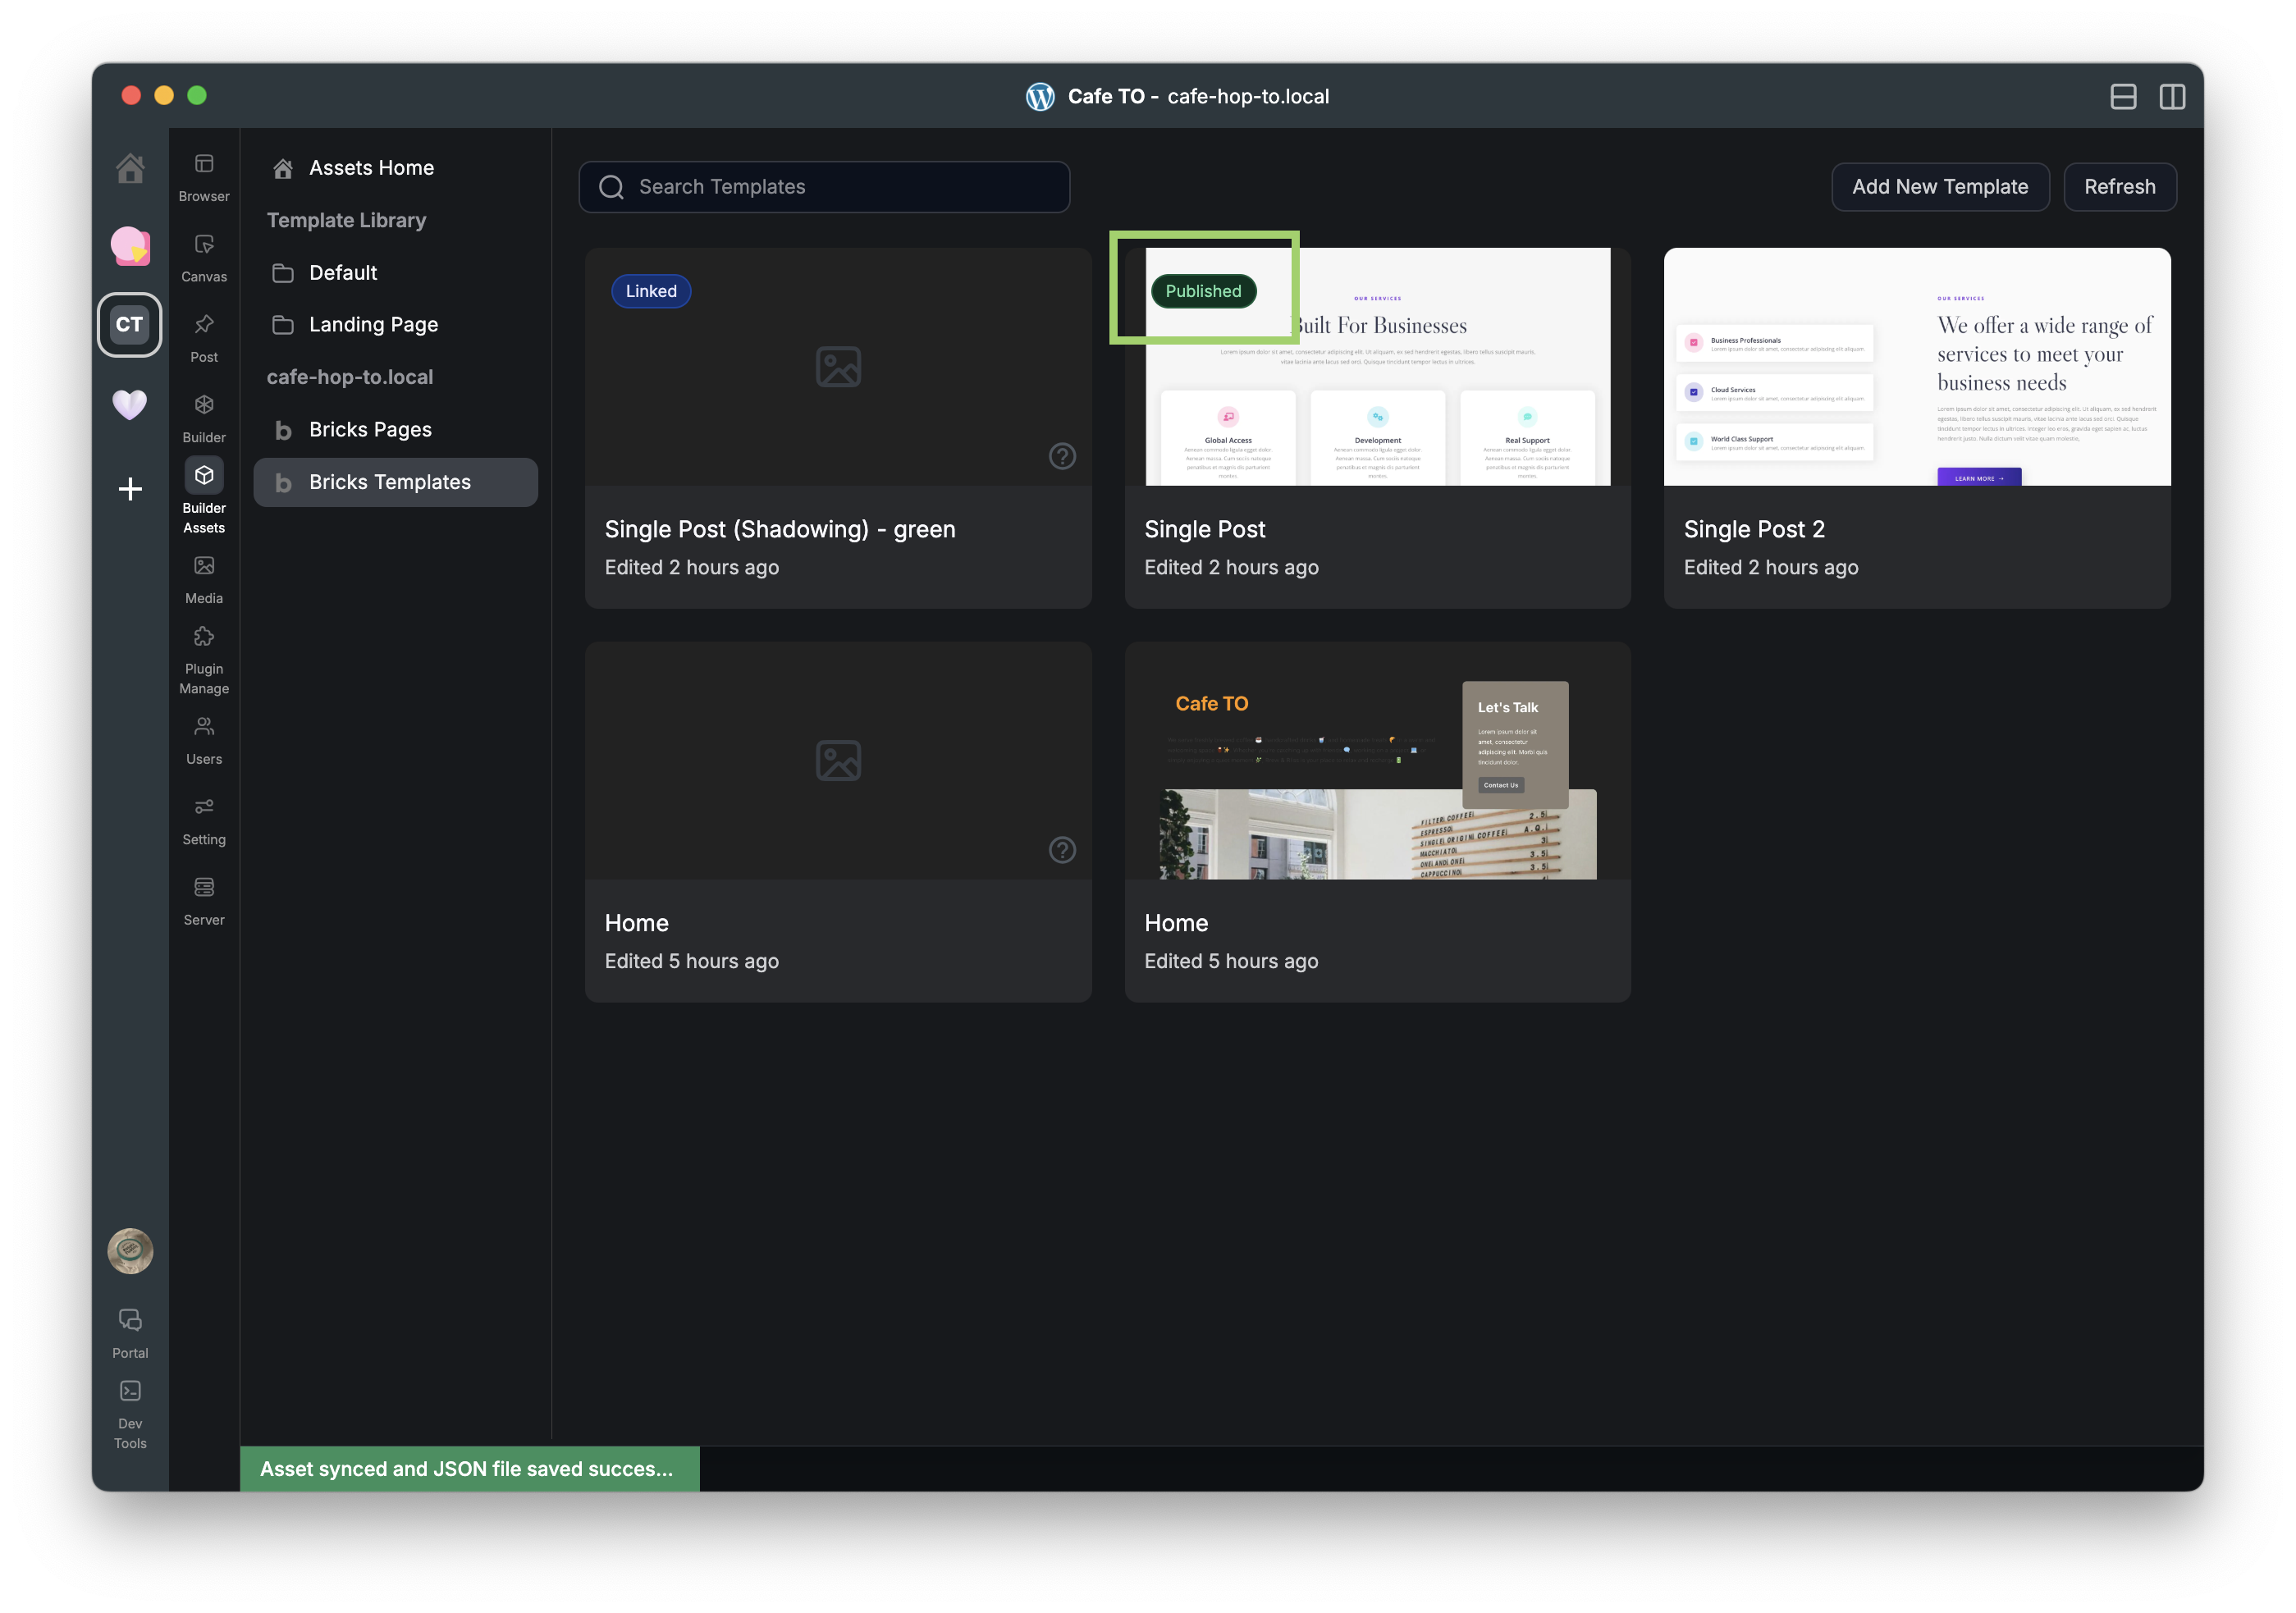Screen dimensions: 2296x1613
Task: Open the Builder icon in sidebar
Action: (x=204, y=405)
